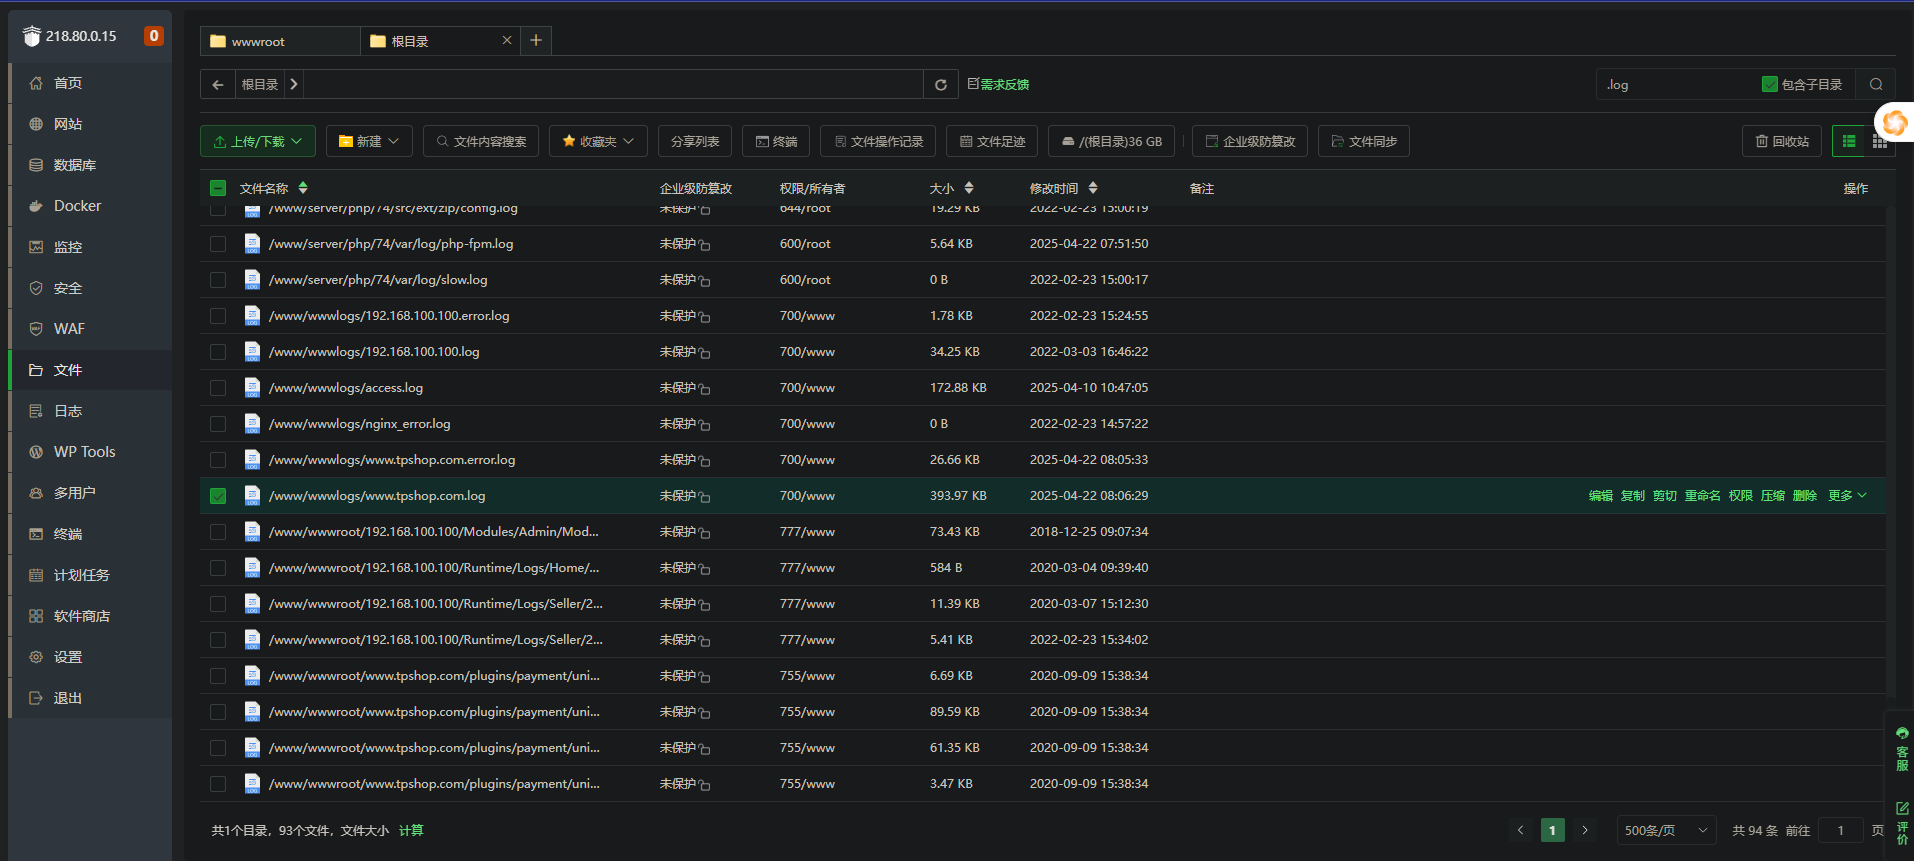
Task: Check the 192.168.100.100.error.log checkbox
Action: tap(218, 316)
